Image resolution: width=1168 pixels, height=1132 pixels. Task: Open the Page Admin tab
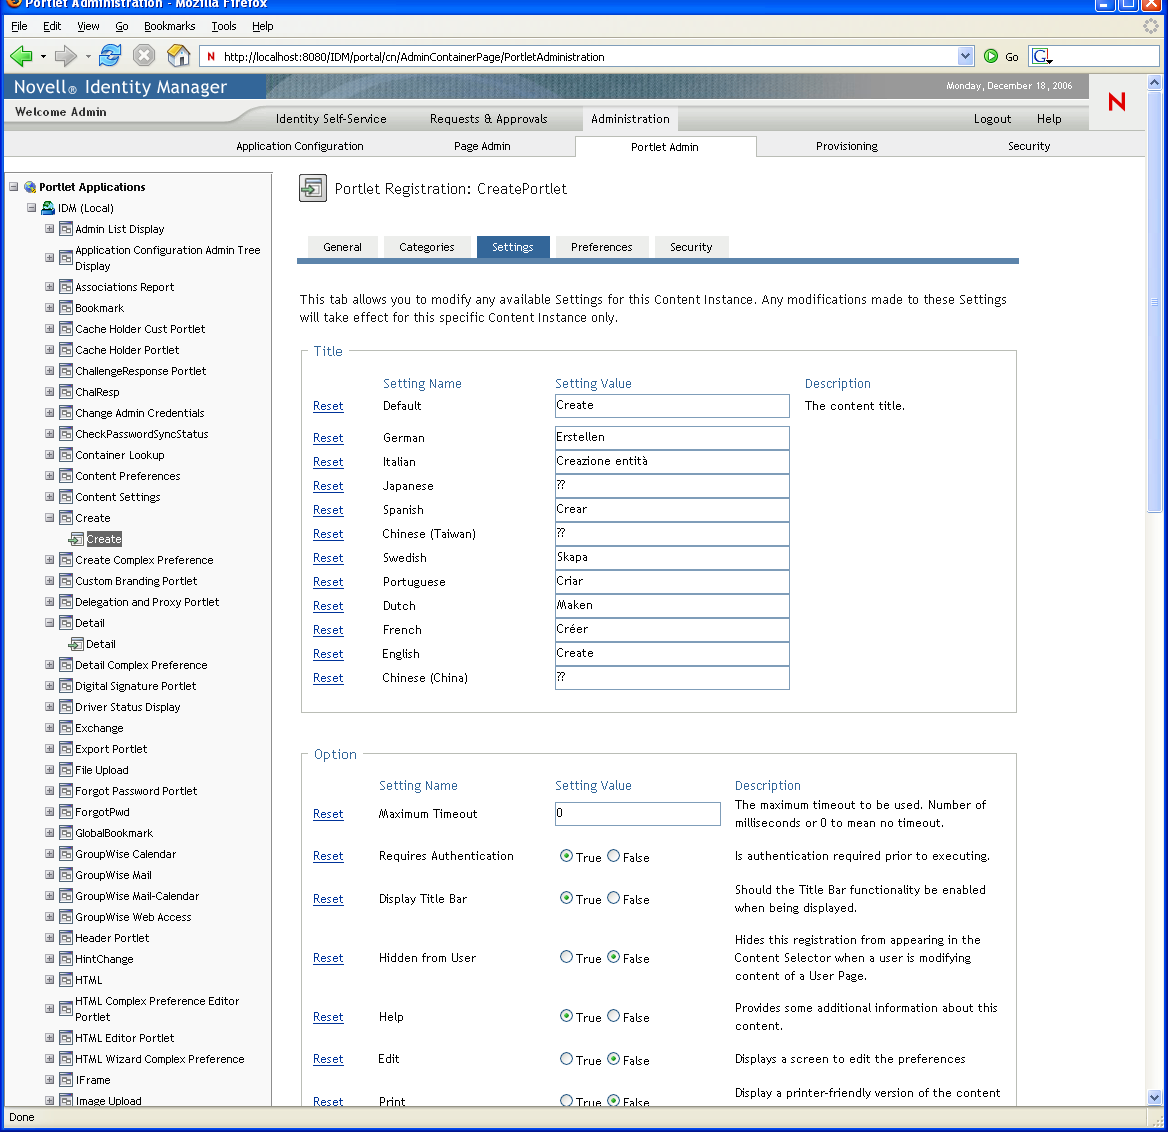482,146
